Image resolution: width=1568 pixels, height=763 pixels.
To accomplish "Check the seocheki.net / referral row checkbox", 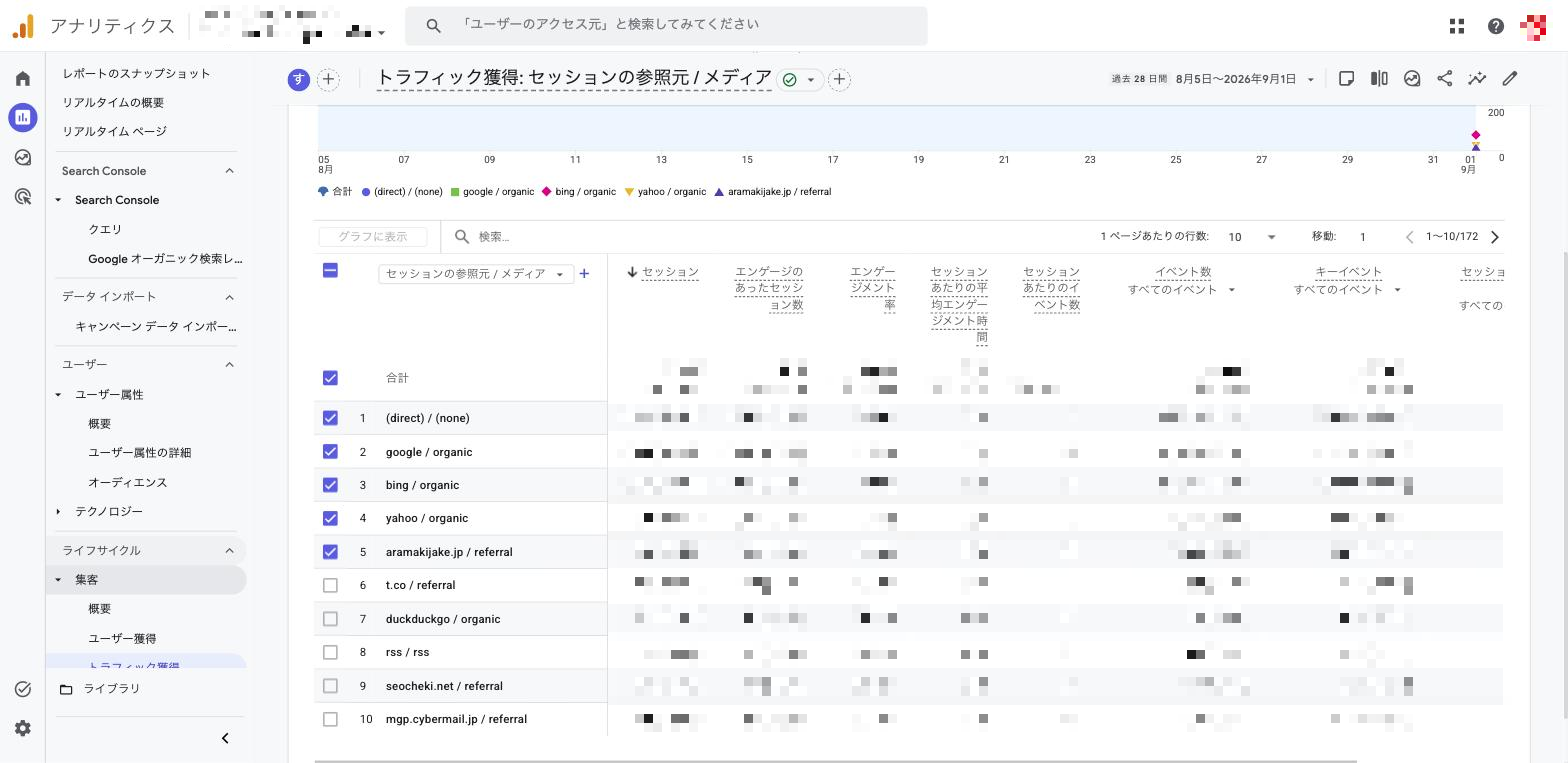I will pyautogui.click(x=330, y=686).
